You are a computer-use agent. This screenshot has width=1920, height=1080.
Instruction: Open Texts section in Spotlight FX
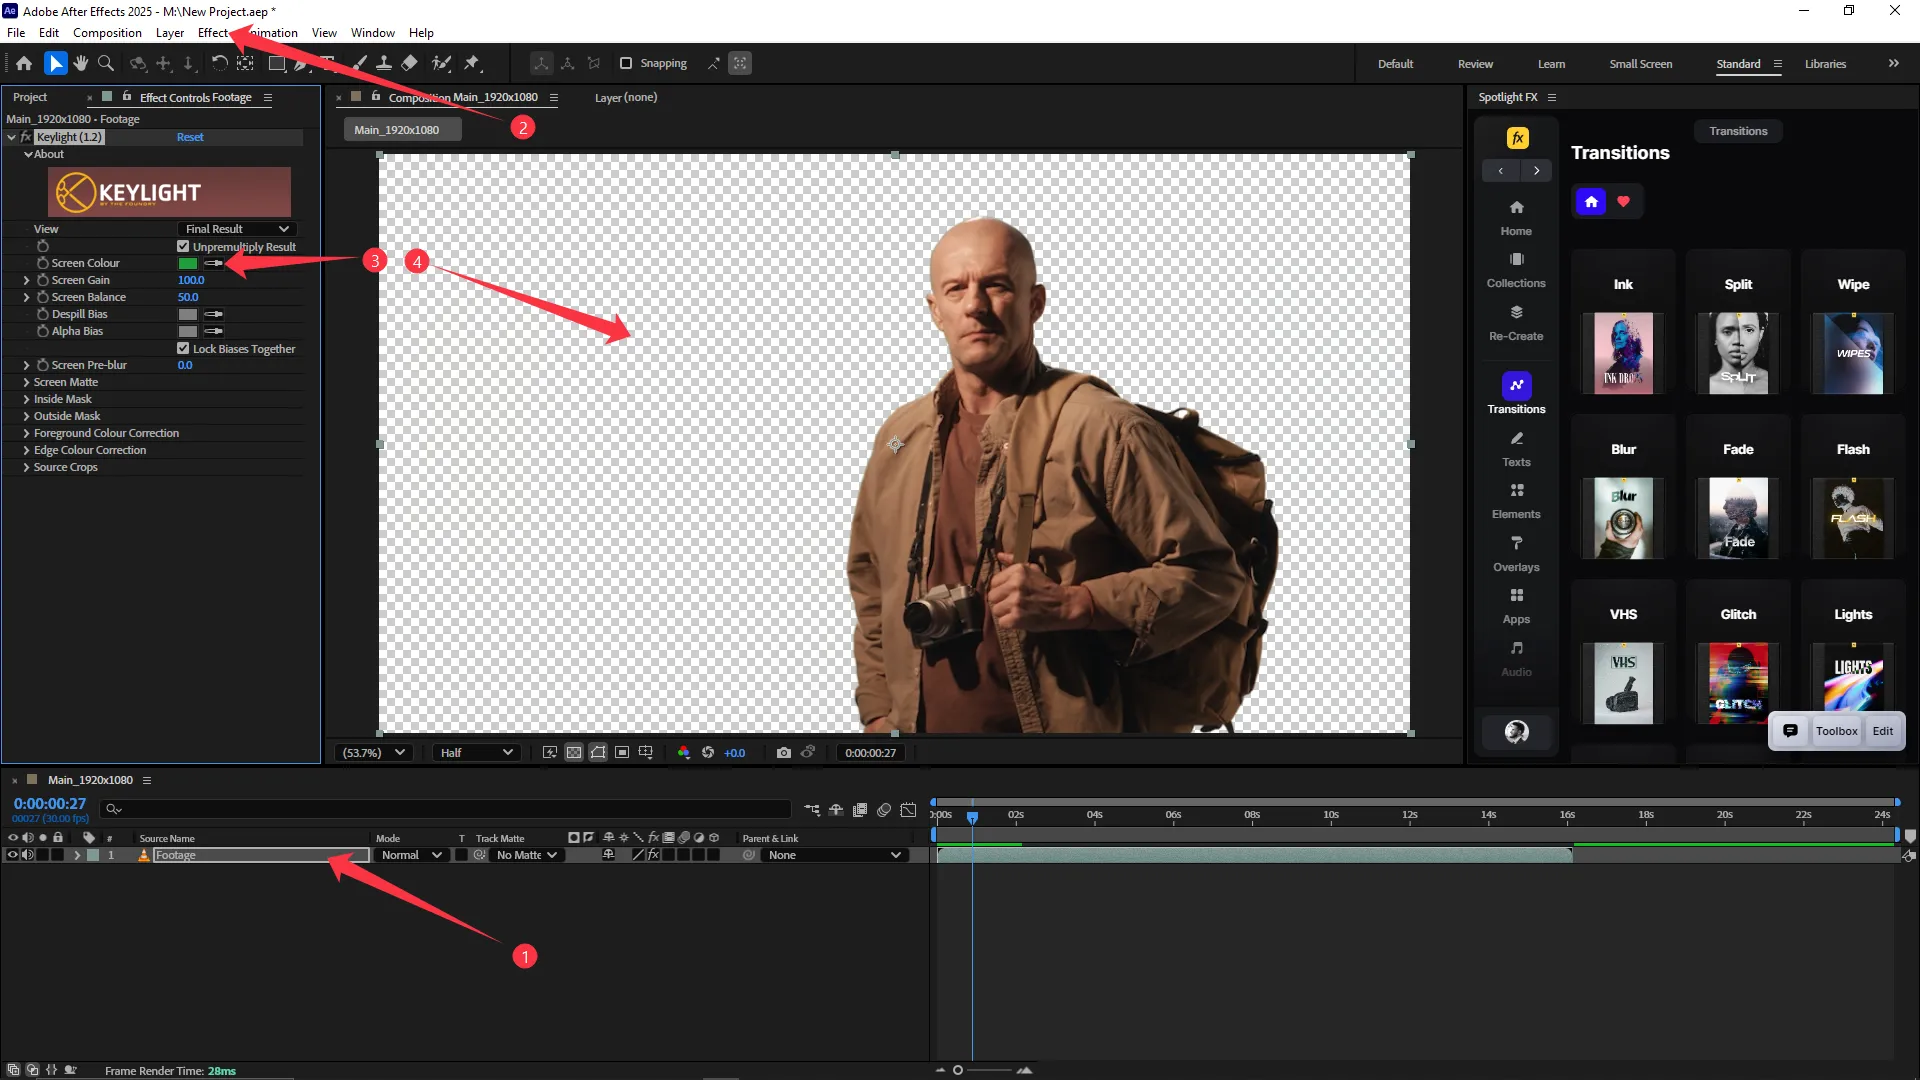[x=1516, y=449]
